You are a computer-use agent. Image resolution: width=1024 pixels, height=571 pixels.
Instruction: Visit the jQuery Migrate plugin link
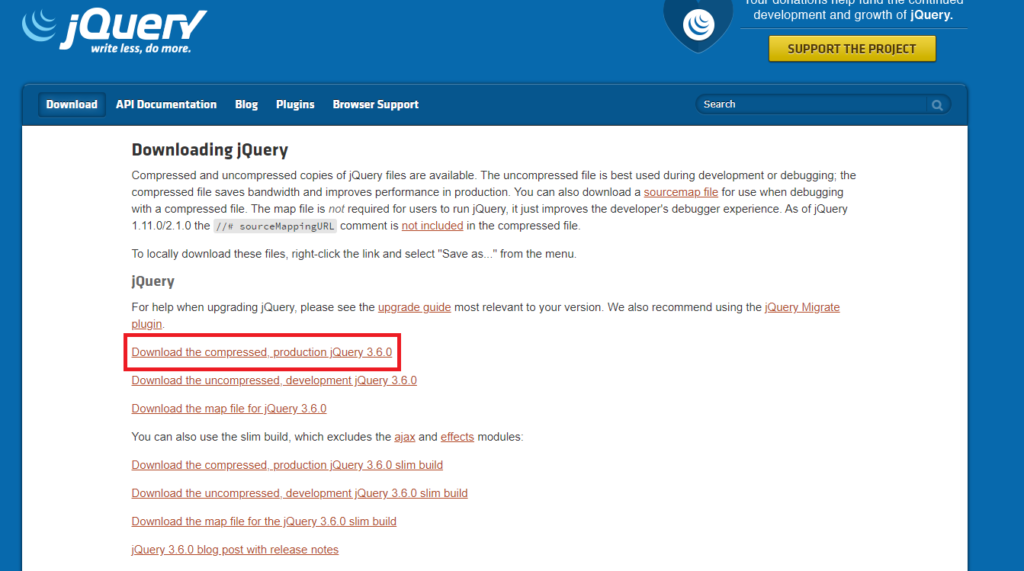pos(802,308)
